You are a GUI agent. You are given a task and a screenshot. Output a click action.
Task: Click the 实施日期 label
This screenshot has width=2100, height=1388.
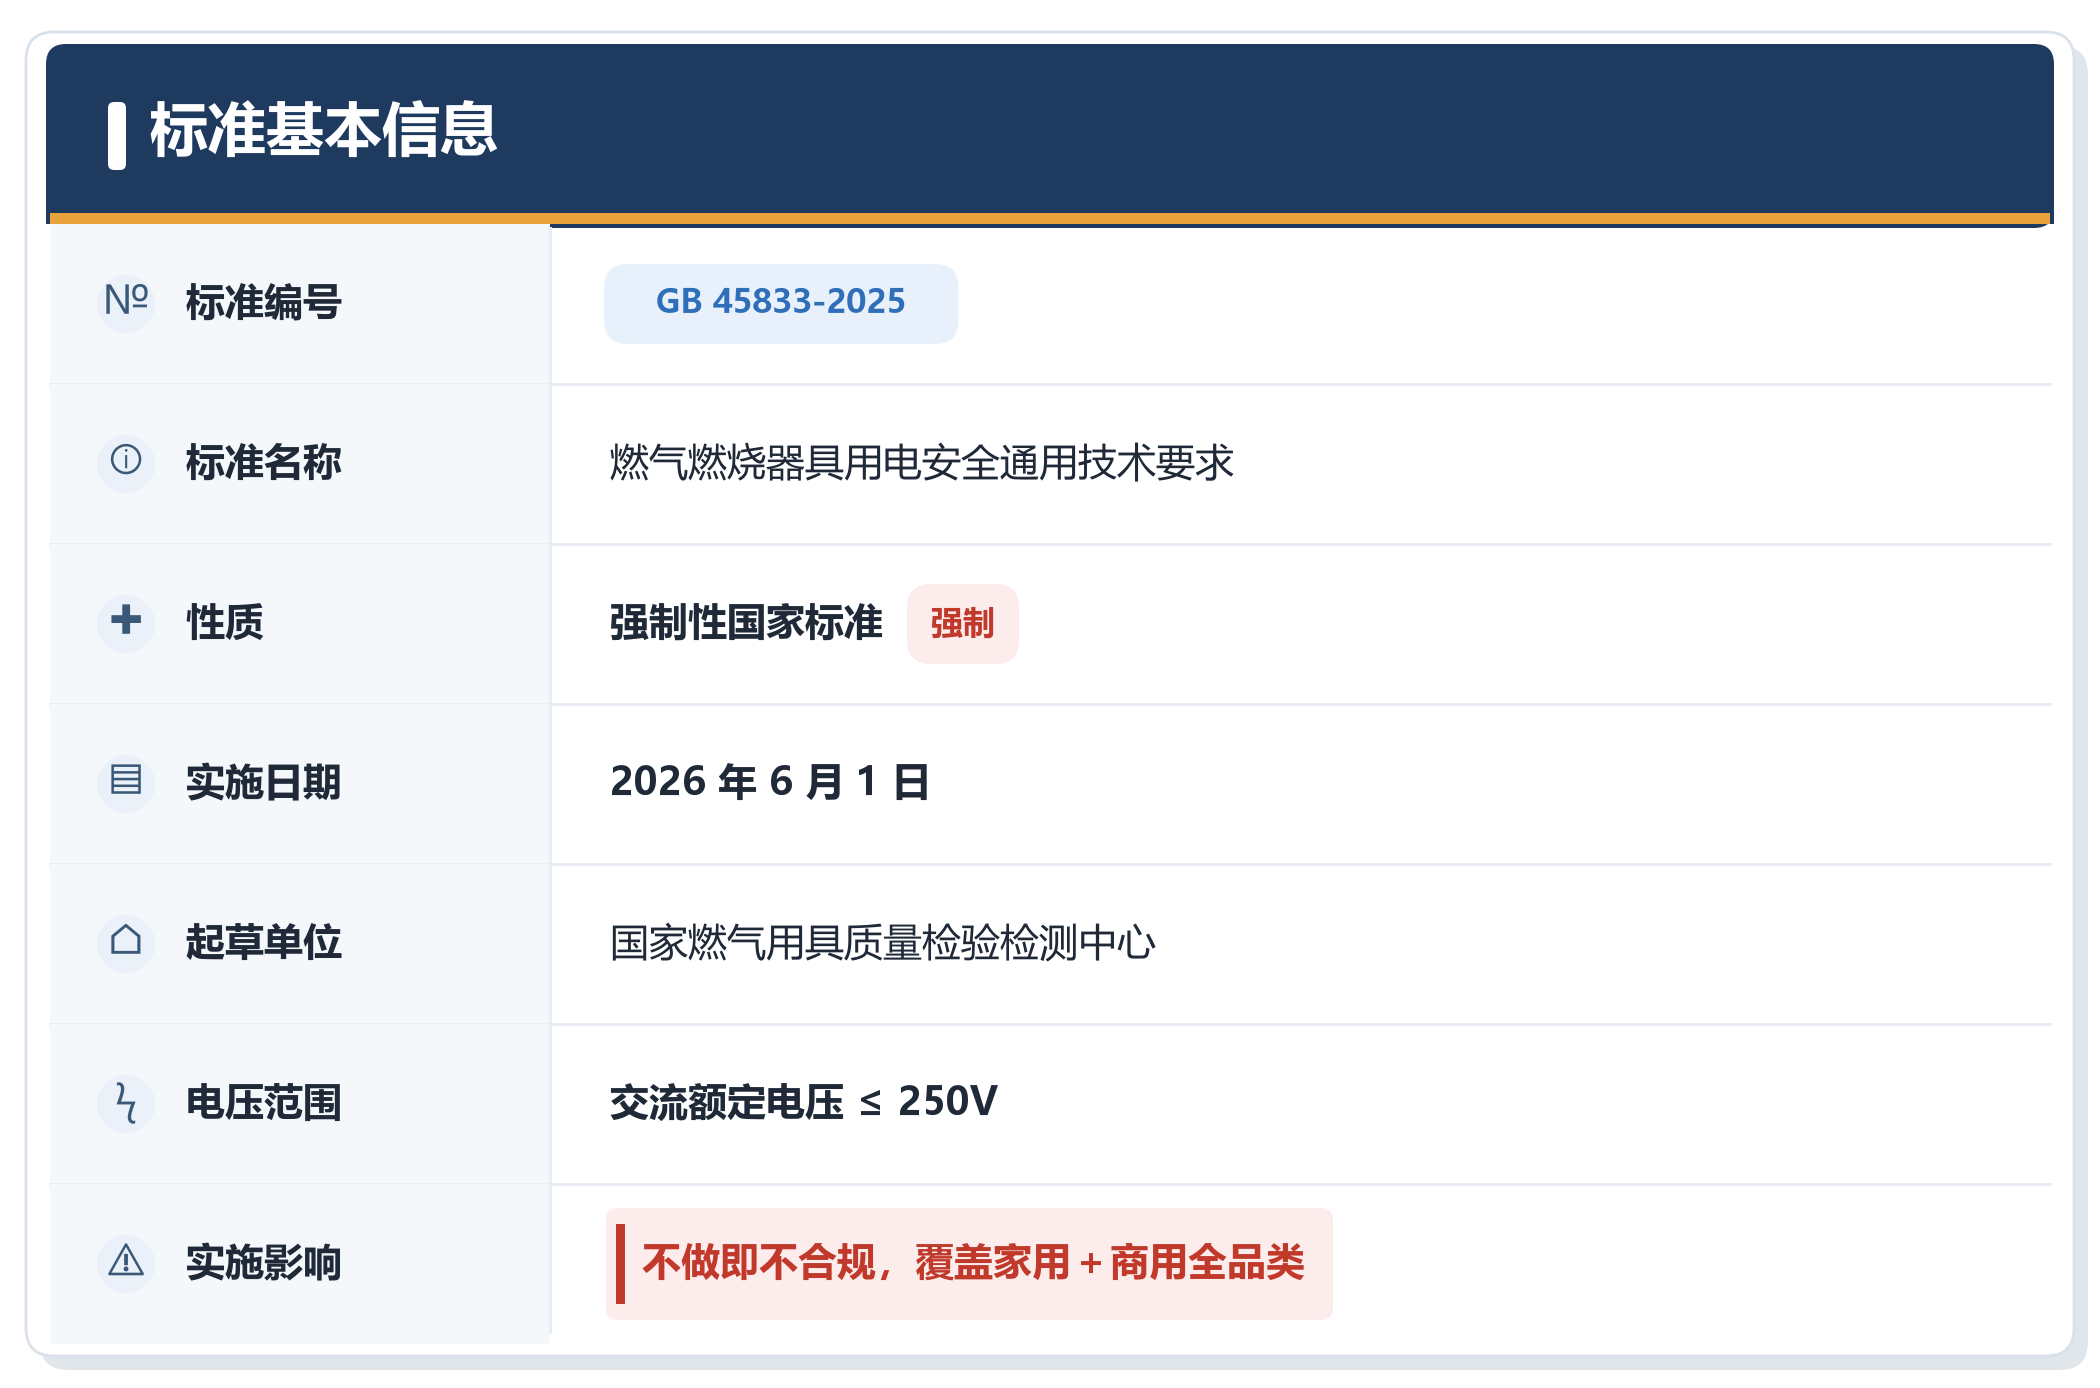pos(264,783)
